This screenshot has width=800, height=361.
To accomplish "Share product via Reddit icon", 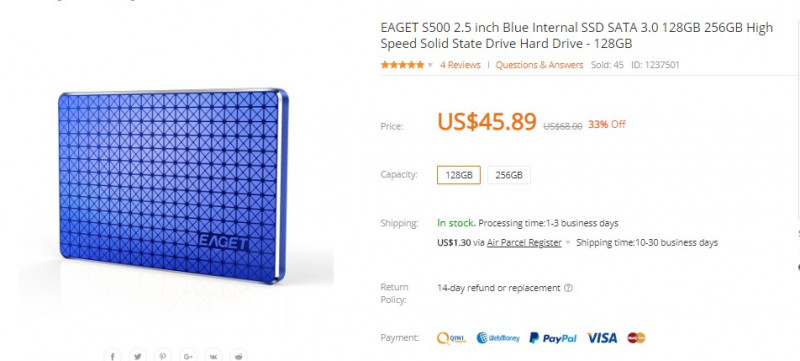I will pyautogui.click(x=239, y=356).
